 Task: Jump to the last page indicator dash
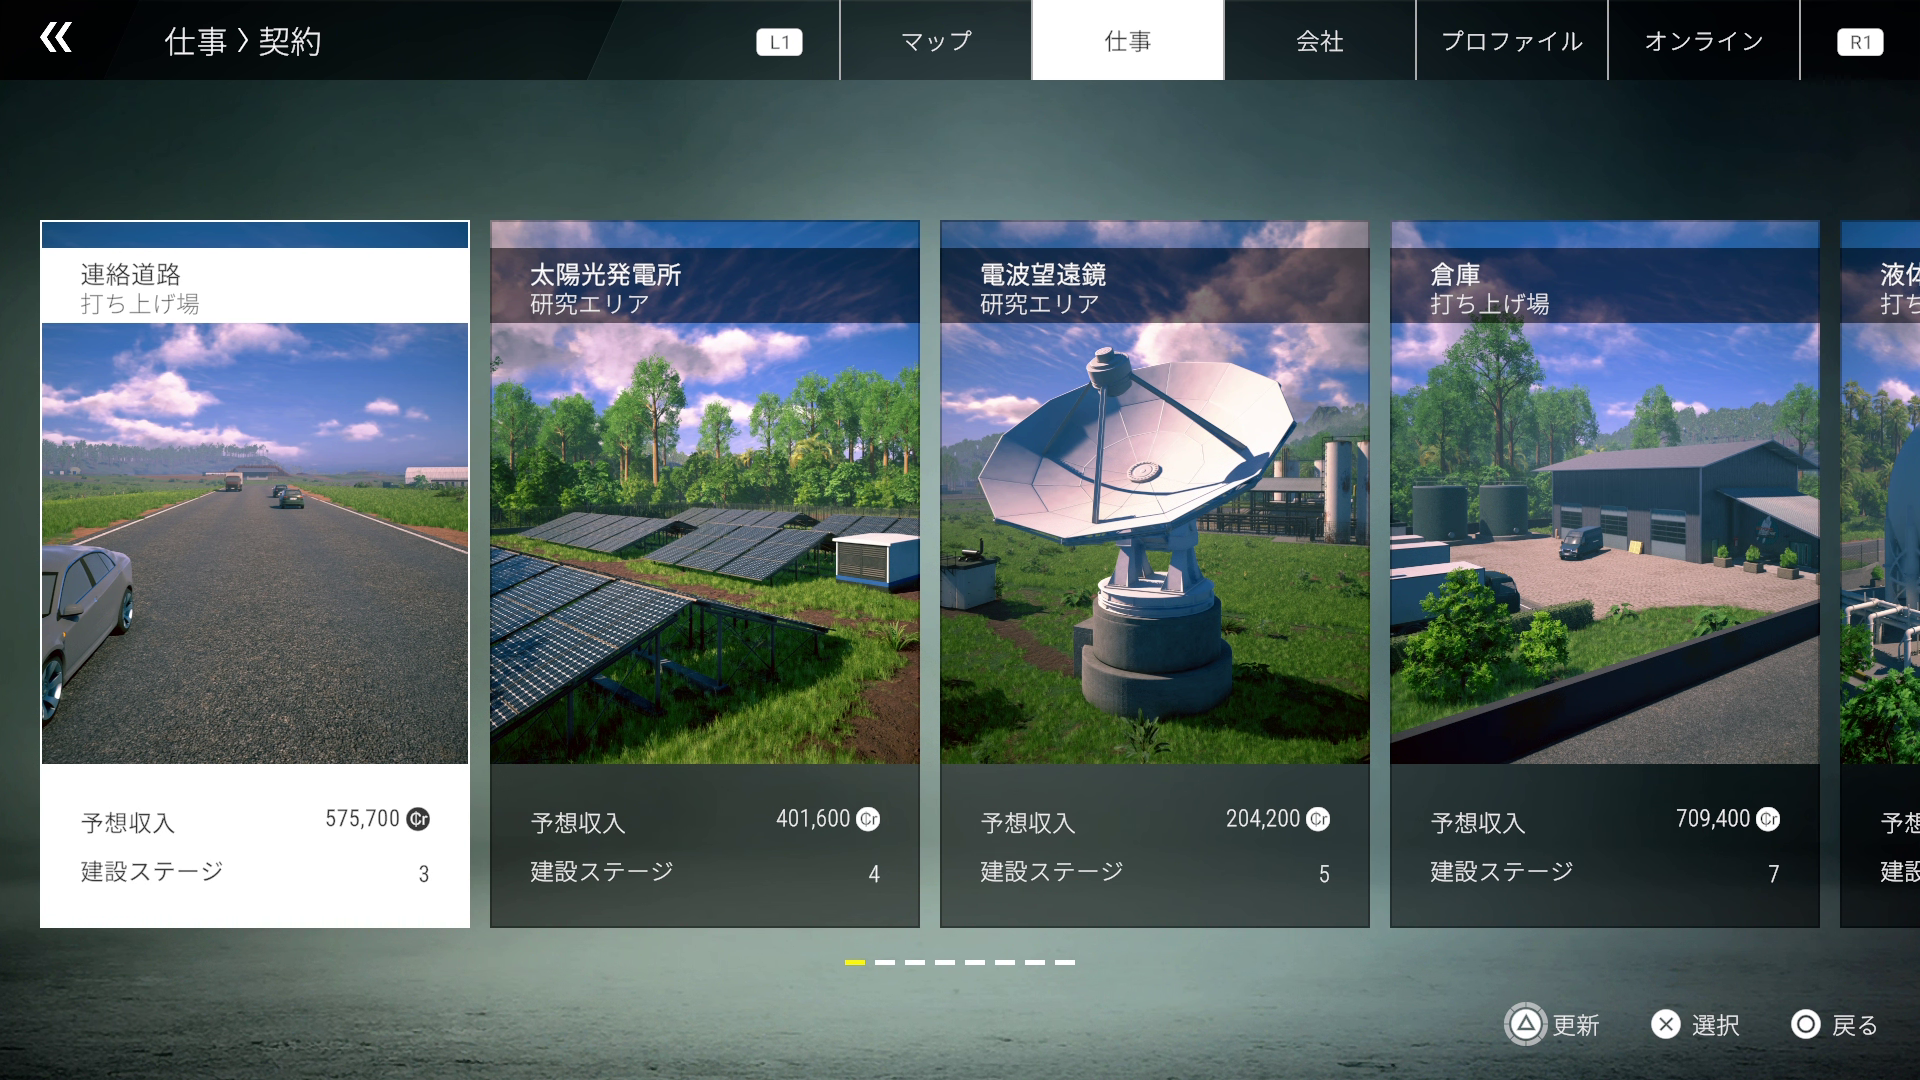click(x=1065, y=962)
